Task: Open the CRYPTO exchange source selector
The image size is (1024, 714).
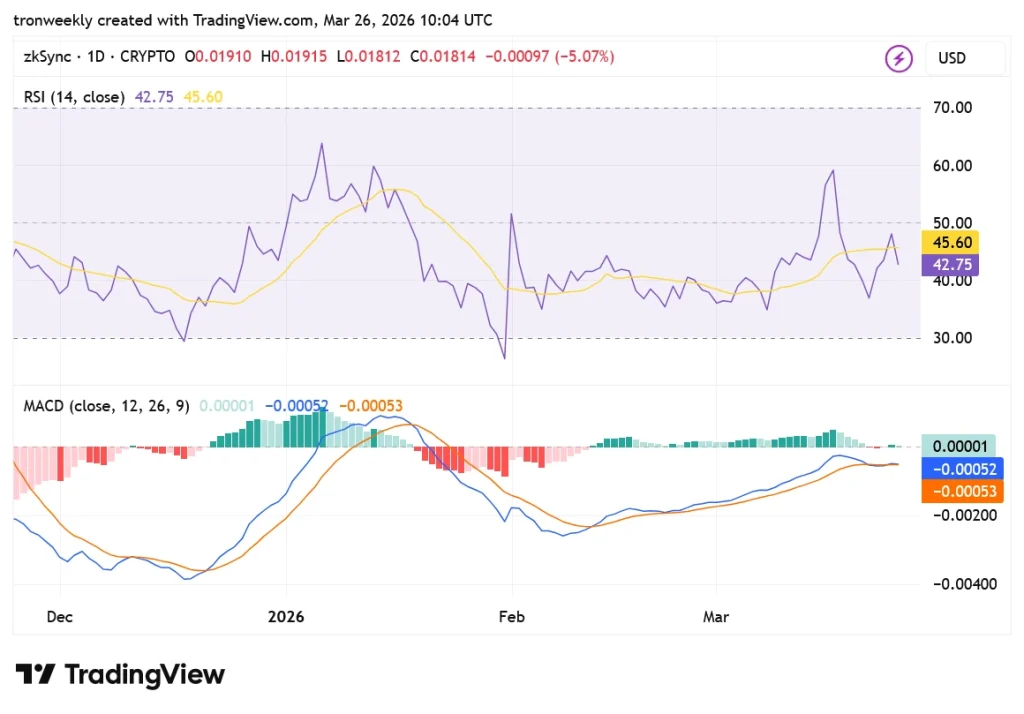Action: click(146, 57)
